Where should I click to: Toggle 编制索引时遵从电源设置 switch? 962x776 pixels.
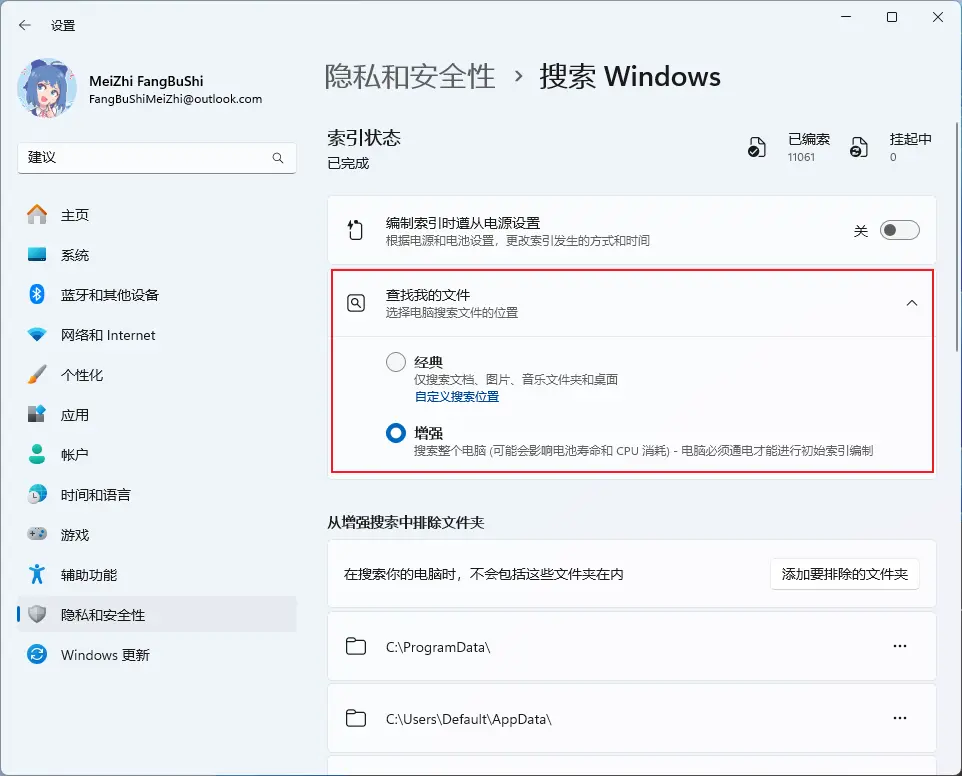[x=899, y=231]
